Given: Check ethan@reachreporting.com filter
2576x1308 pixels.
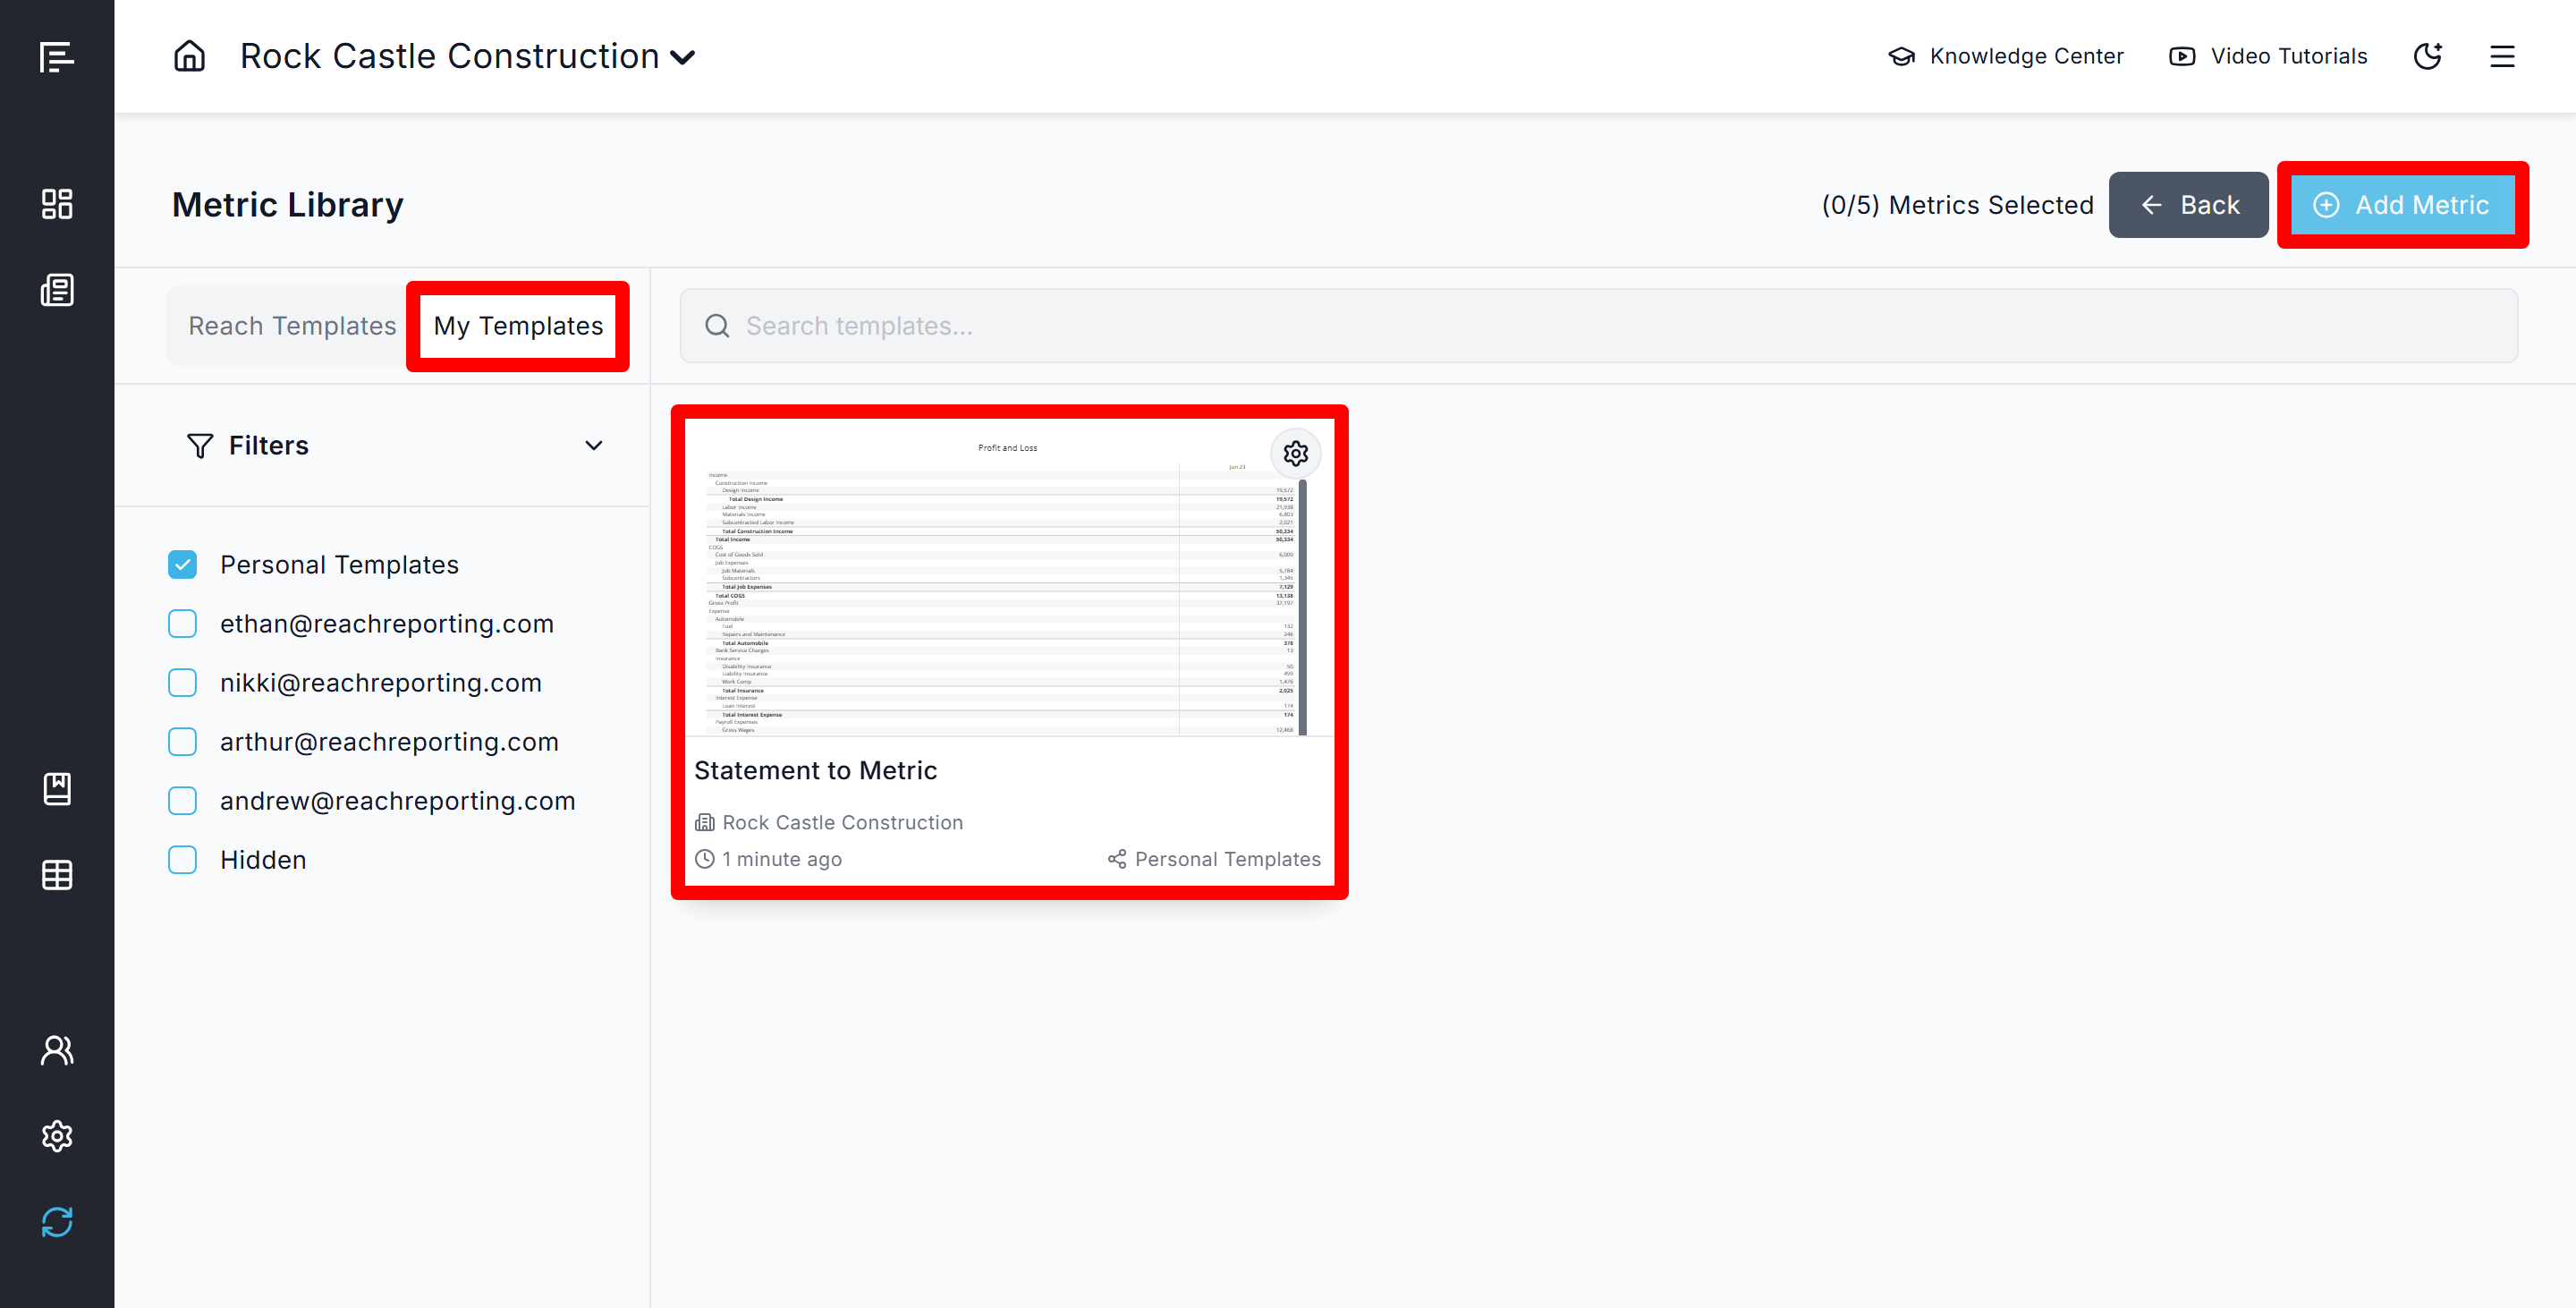Looking at the screenshot, I should coord(182,624).
